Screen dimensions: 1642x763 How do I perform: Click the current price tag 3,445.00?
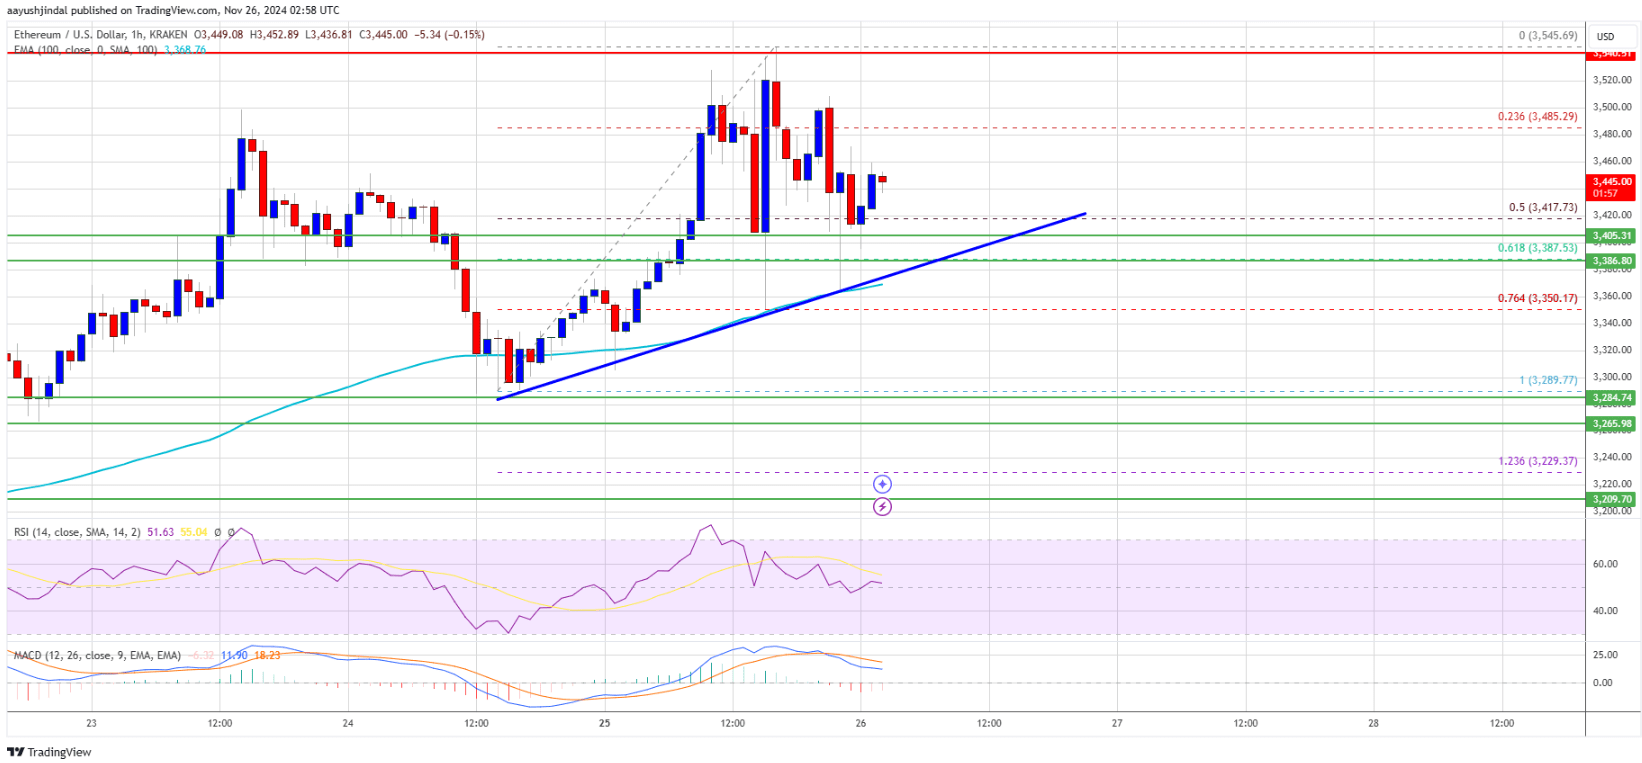(1612, 187)
